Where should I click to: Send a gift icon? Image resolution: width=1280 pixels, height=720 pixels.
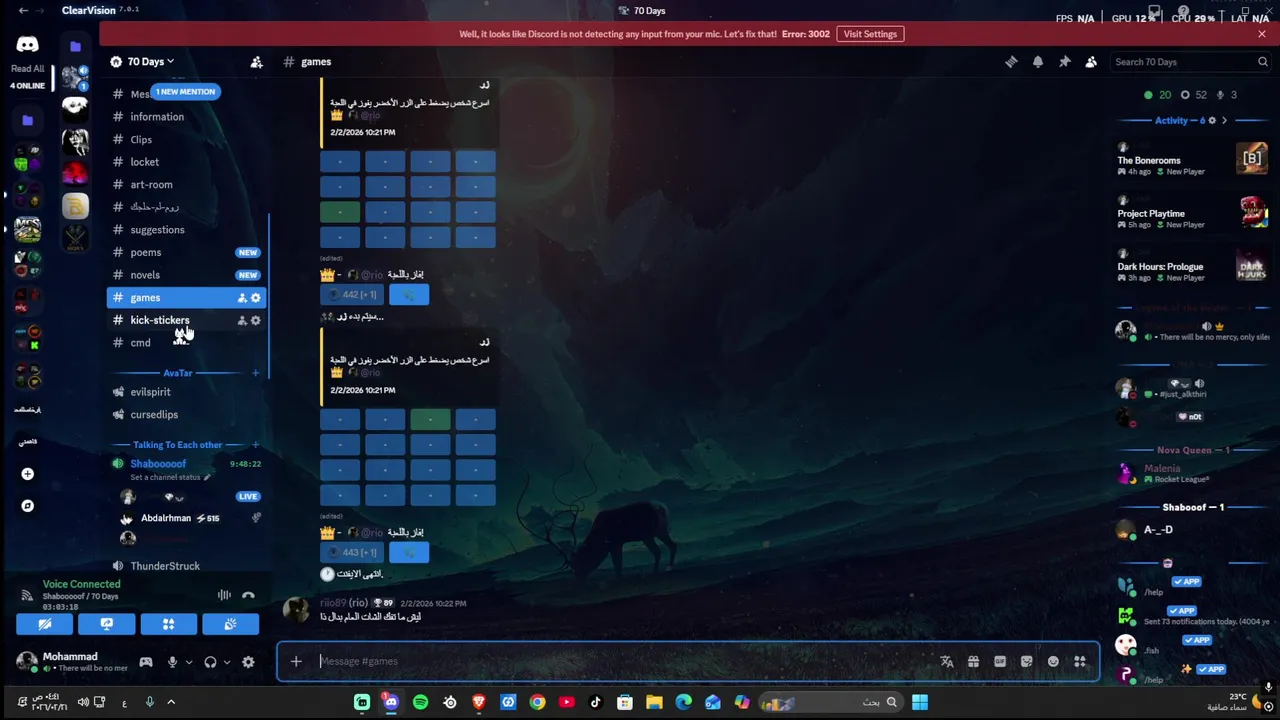click(973, 661)
